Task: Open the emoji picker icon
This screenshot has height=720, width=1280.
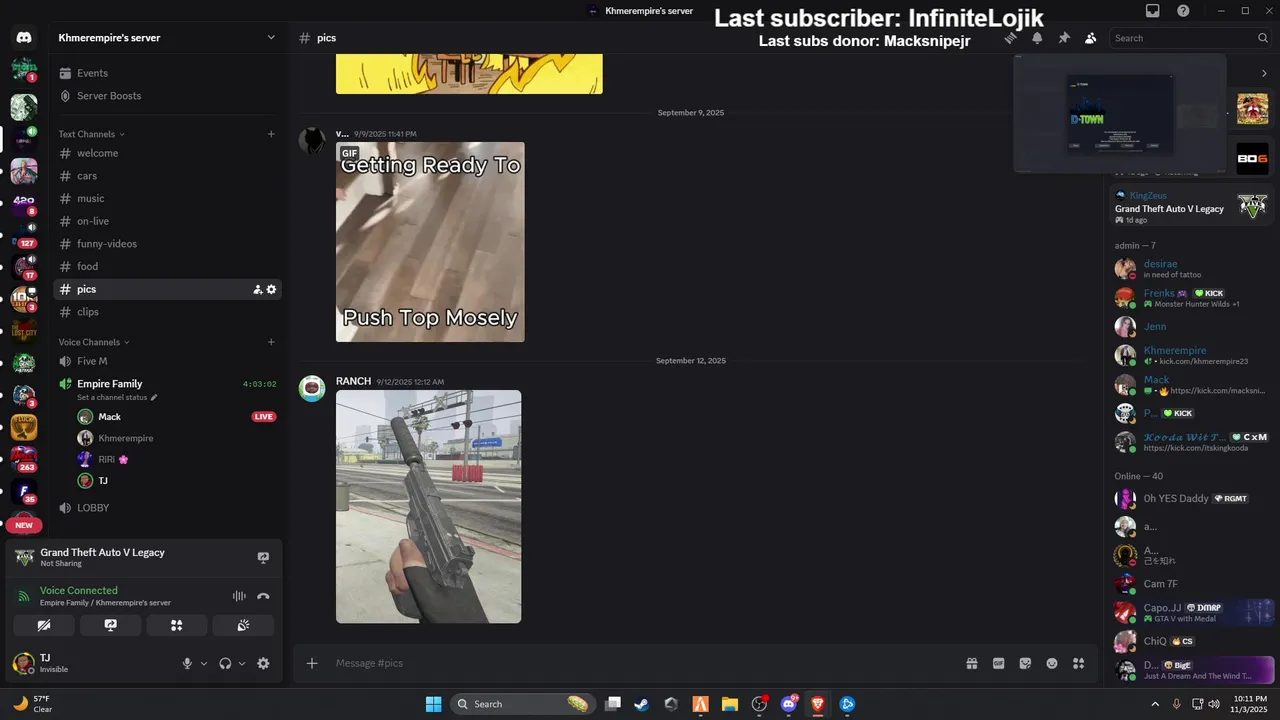Action: pyautogui.click(x=1052, y=663)
